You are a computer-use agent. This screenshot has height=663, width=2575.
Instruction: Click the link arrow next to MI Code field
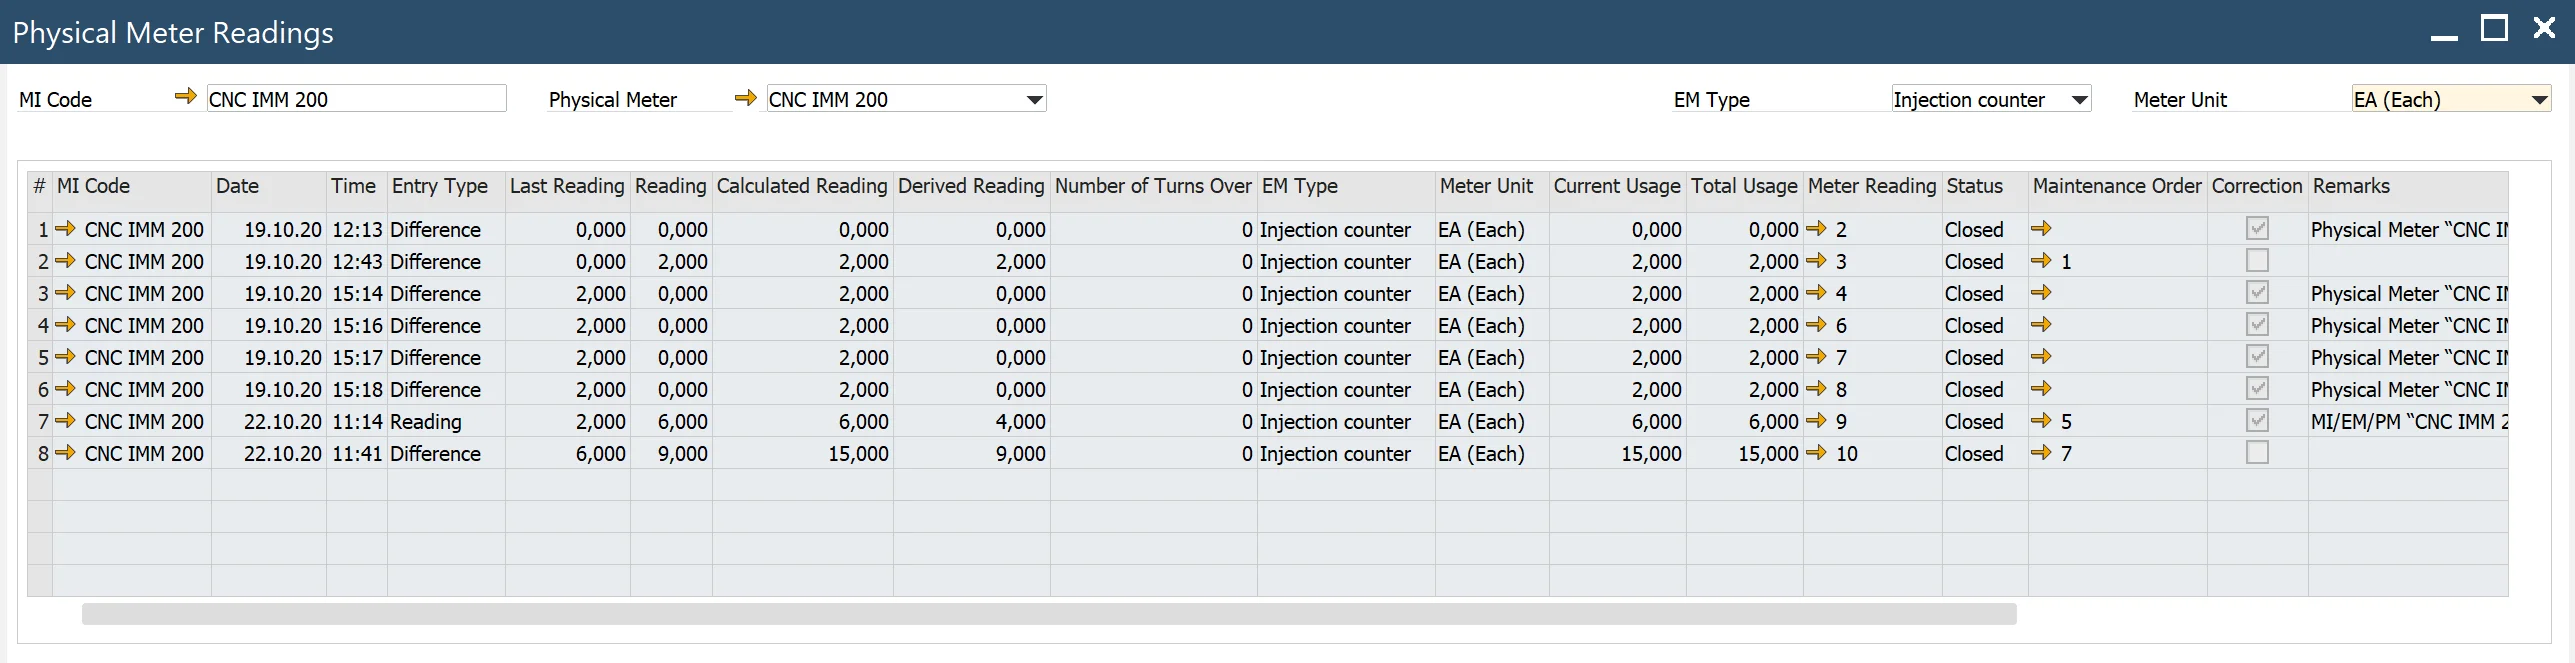coord(185,97)
